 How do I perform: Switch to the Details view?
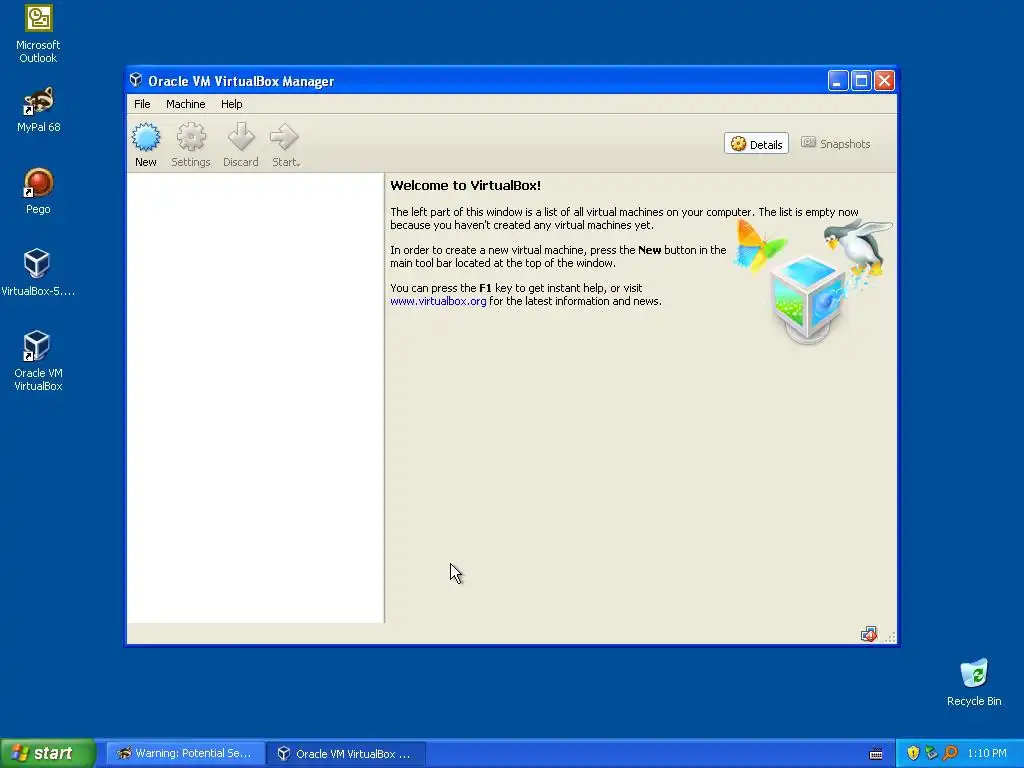pyautogui.click(x=756, y=144)
